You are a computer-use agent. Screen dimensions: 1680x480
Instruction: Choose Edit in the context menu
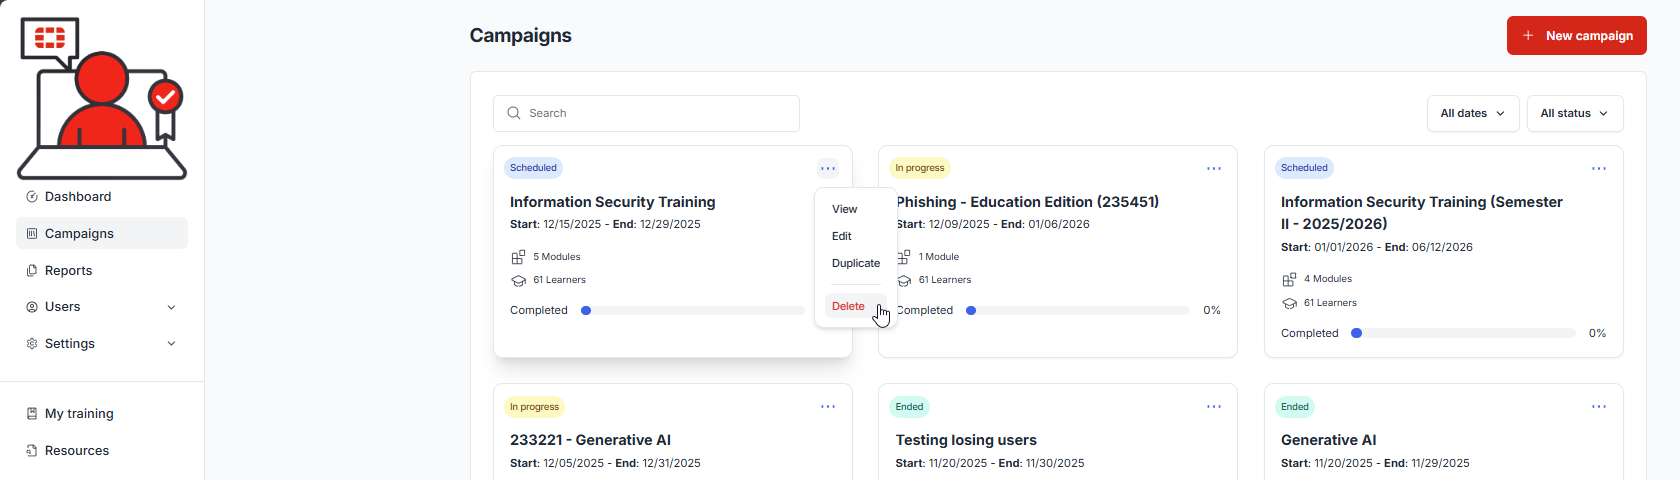842,236
